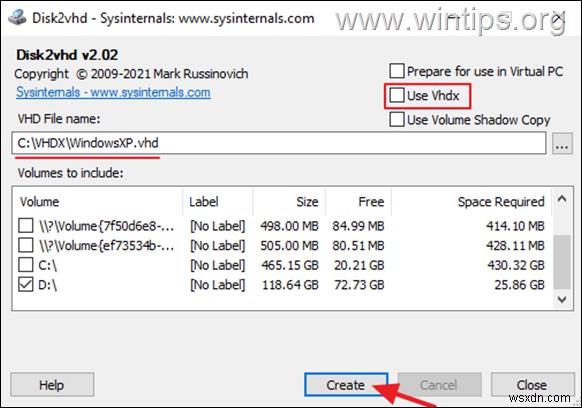Click the Create button

tap(346, 385)
